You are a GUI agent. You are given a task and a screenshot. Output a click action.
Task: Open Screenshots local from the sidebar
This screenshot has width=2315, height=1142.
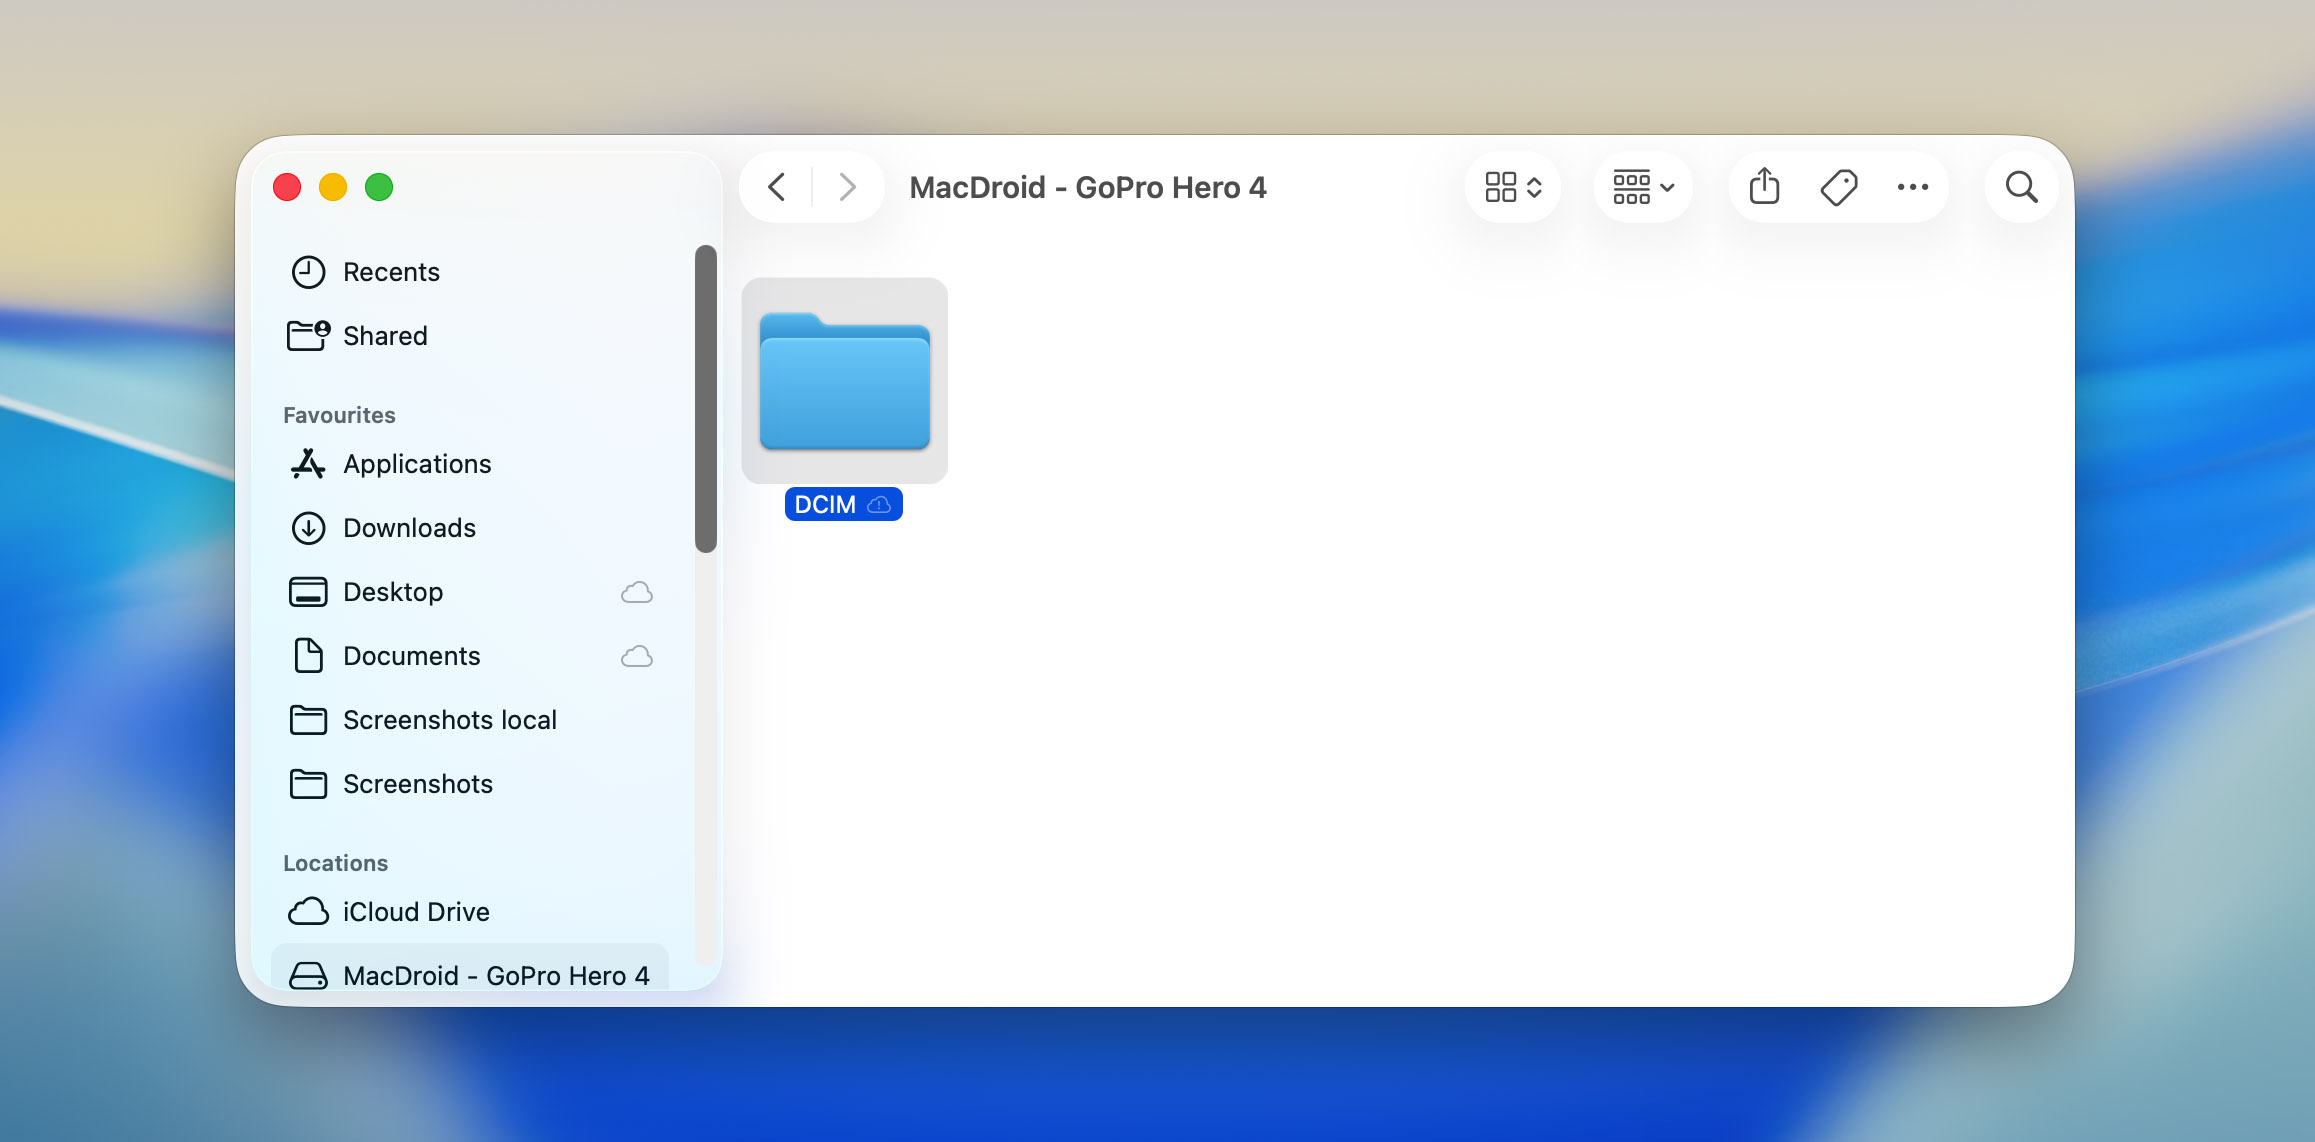[x=450, y=719]
